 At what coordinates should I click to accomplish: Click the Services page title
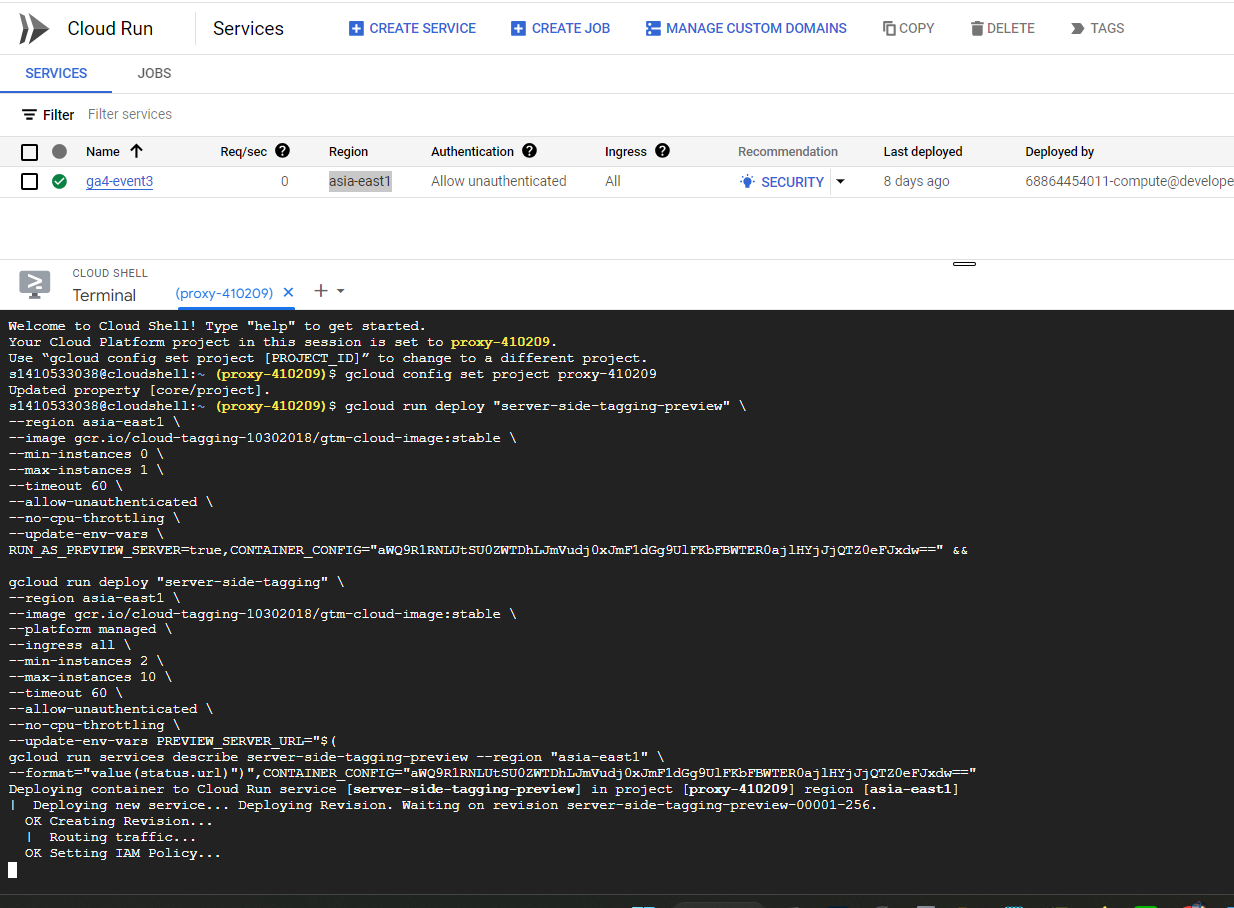tap(248, 28)
